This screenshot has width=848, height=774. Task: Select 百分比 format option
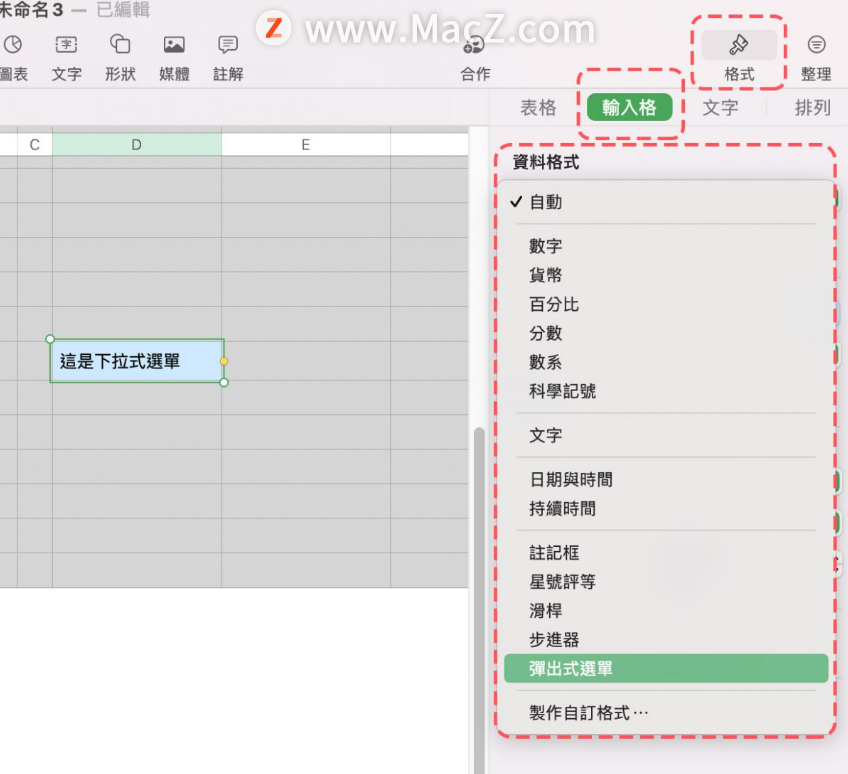click(666, 305)
